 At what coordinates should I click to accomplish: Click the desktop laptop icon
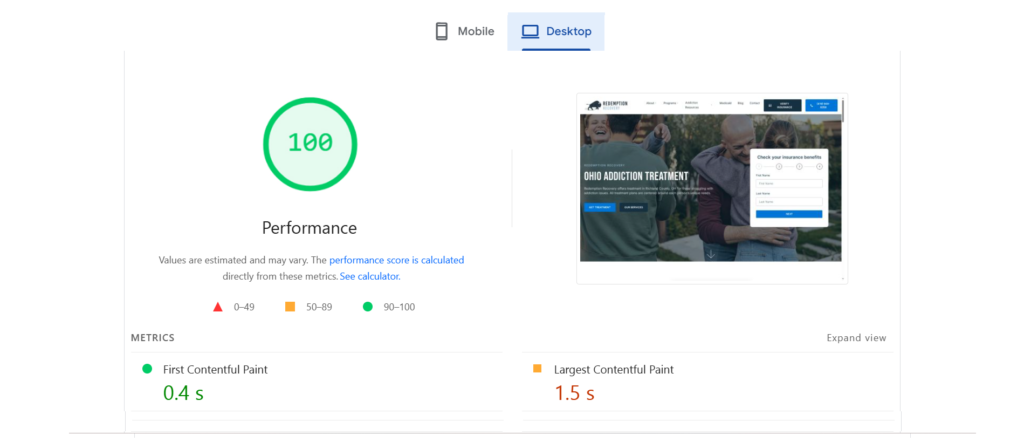530,31
